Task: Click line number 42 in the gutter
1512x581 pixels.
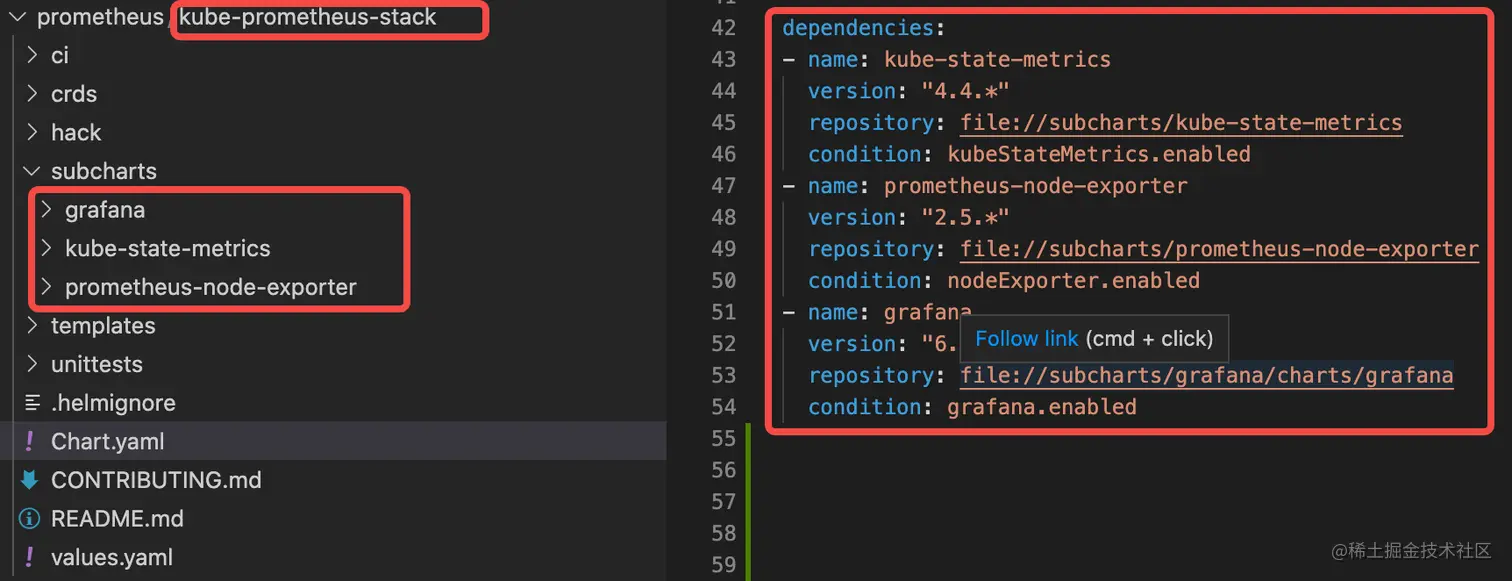Action: pyautogui.click(x=724, y=28)
